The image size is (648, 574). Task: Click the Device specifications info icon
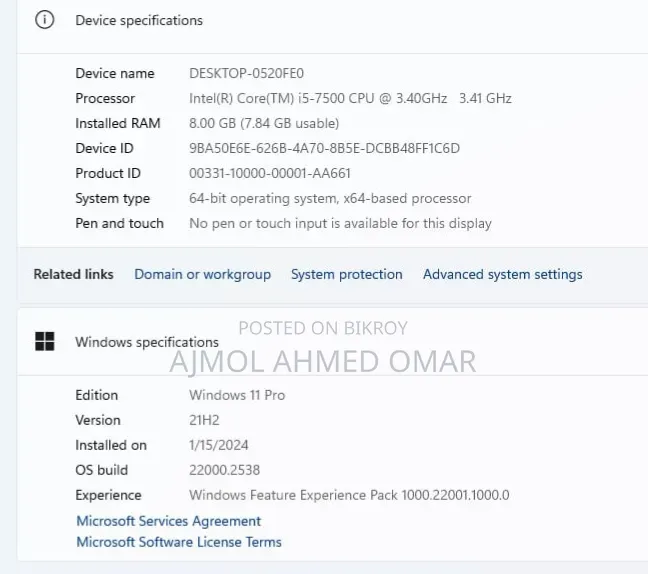click(45, 20)
